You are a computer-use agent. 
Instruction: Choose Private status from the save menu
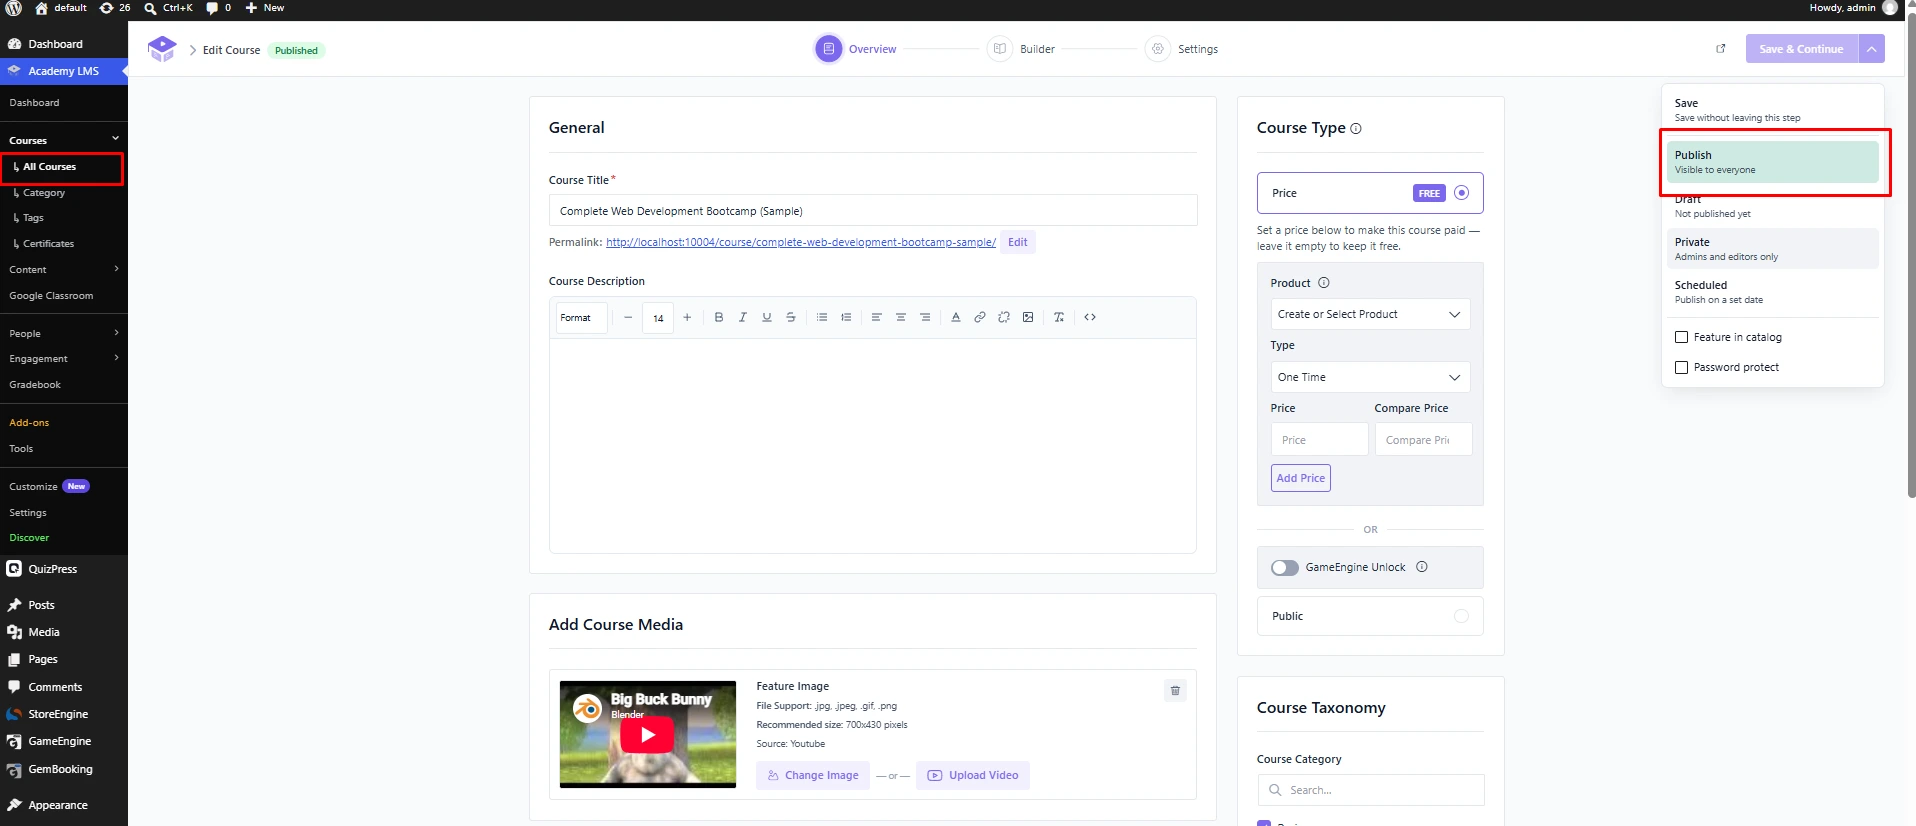[1772, 249]
